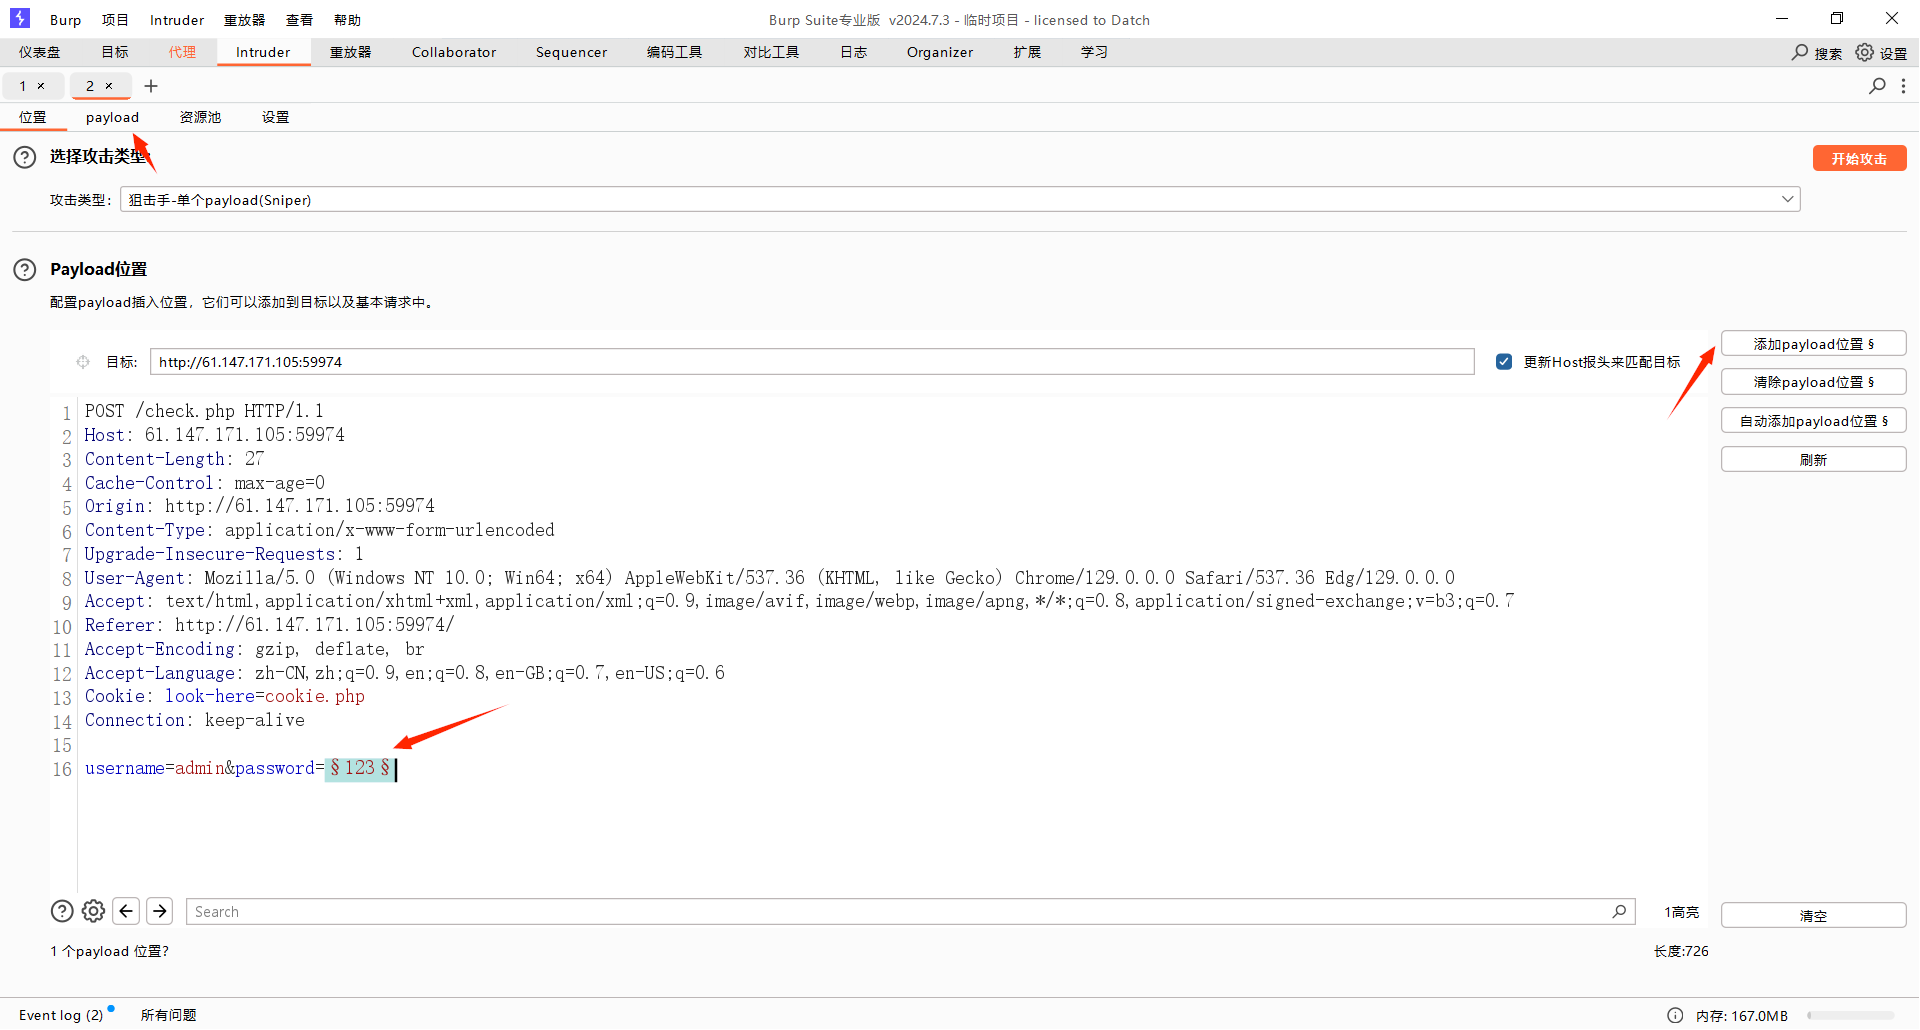This screenshot has width=1920, height=1030.
Task: Switch to the 资源池 sub-tab
Action: pyautogui.click(x=200, y=117)
